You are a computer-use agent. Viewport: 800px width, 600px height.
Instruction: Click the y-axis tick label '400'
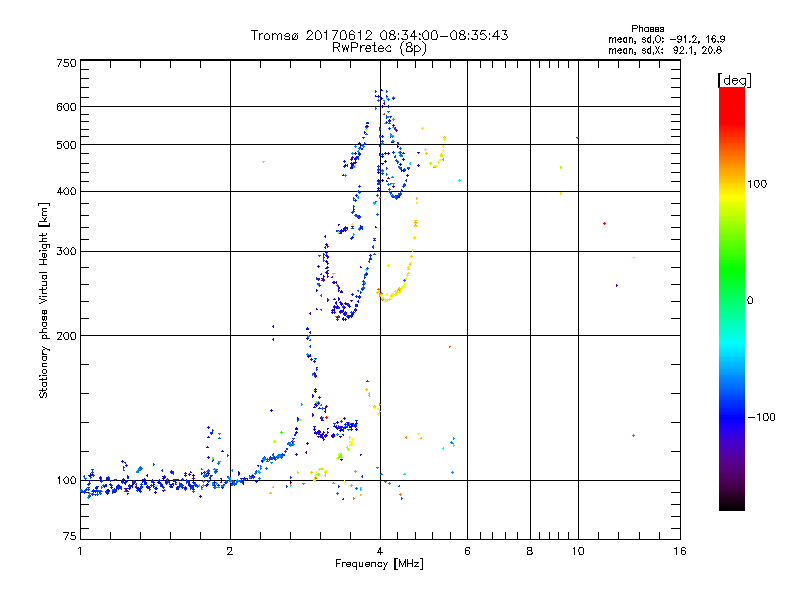pos(66,192)
